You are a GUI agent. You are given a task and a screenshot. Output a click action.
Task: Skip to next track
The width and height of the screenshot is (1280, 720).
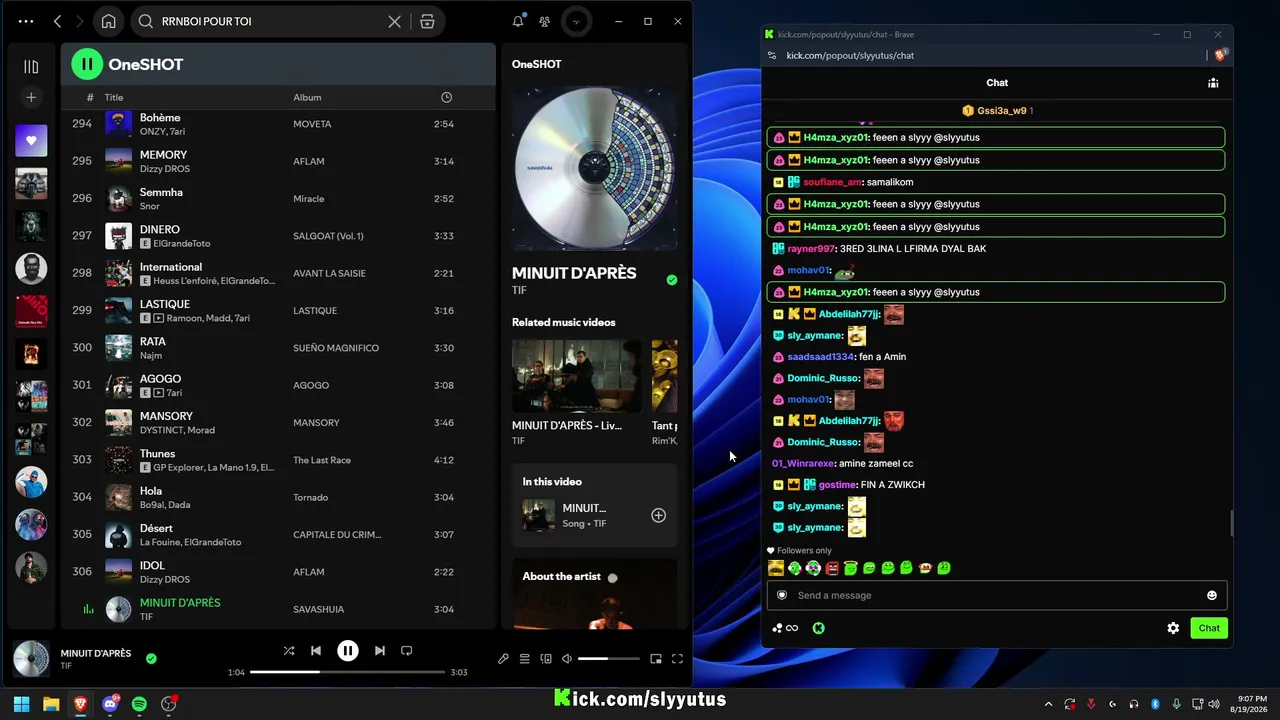point(380,651)
